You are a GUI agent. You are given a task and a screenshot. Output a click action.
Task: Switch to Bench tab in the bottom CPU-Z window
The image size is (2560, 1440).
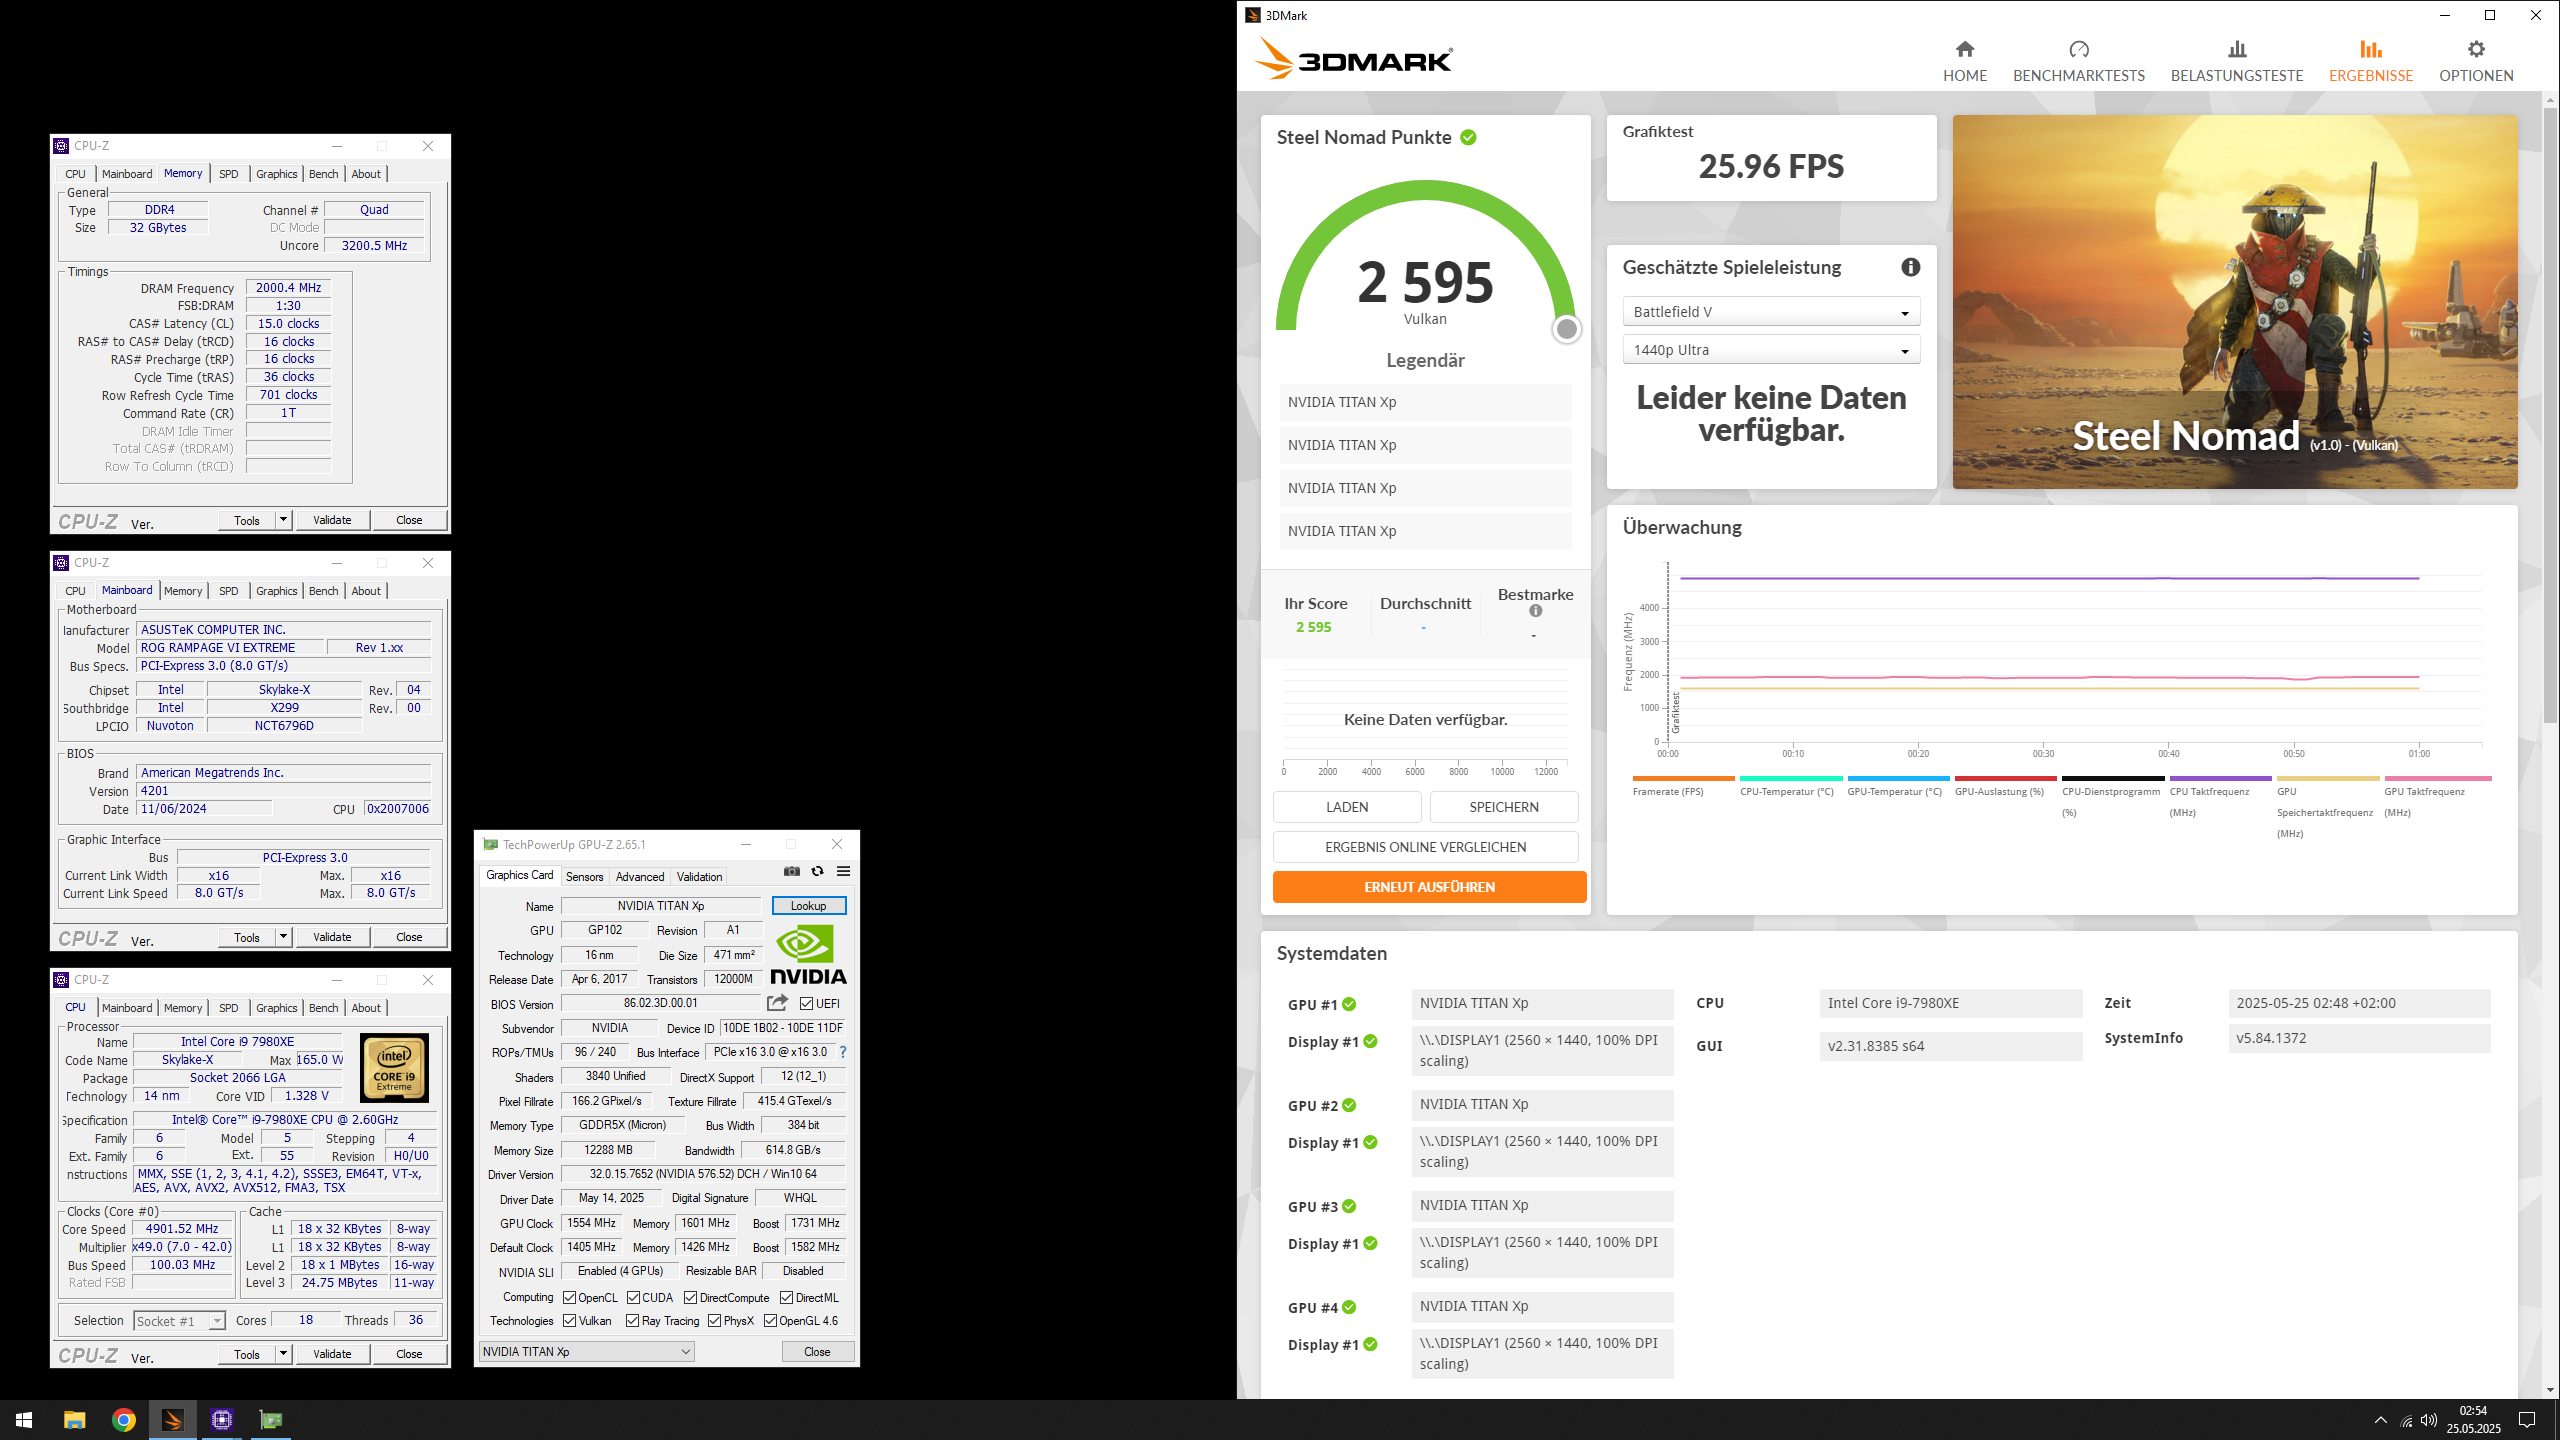point(324,1008)
